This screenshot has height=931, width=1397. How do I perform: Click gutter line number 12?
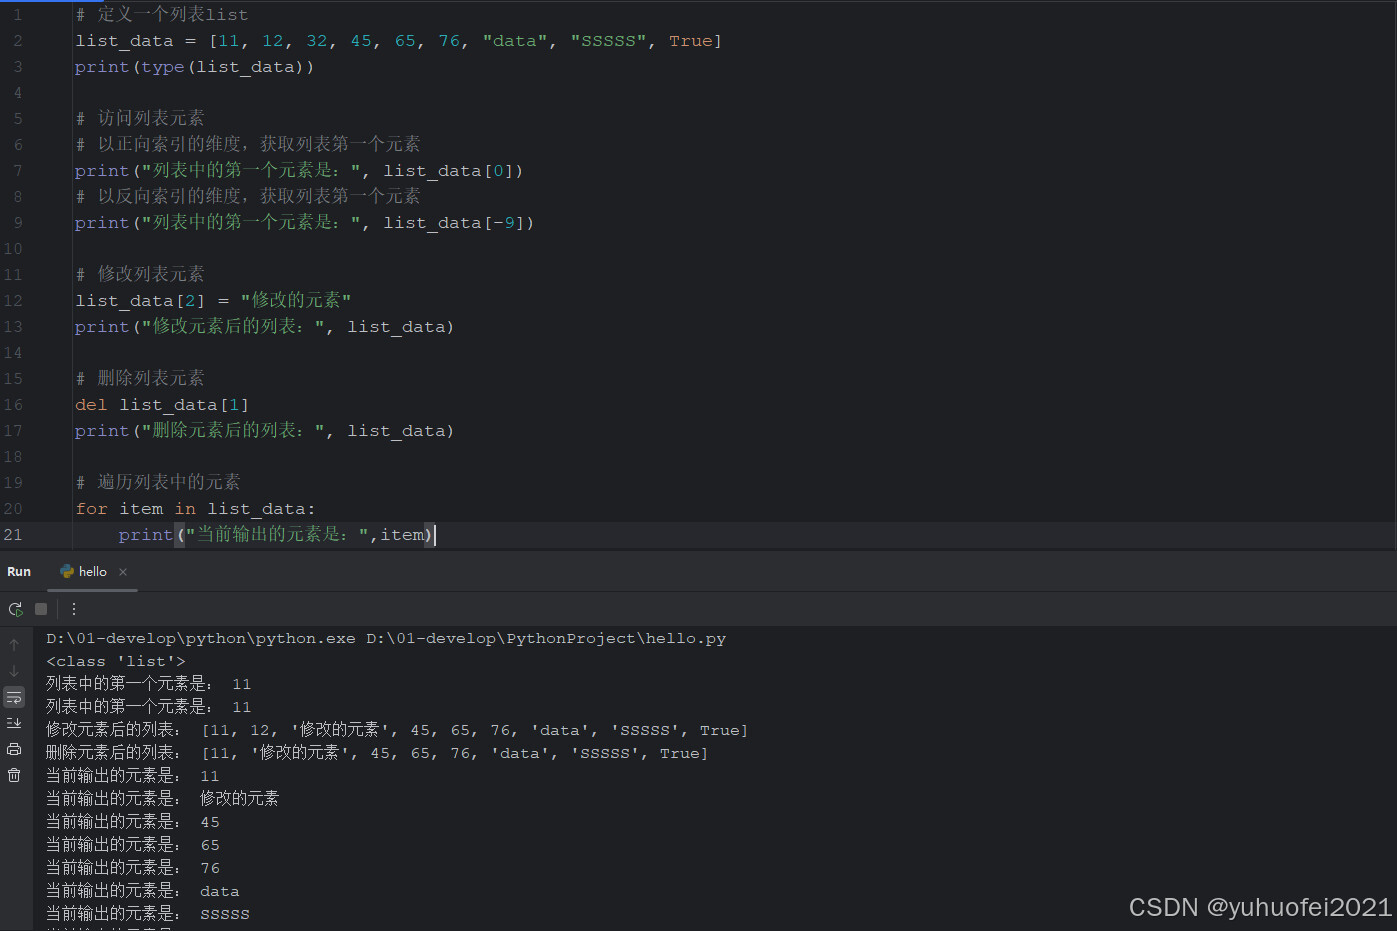tap(13, 301)
